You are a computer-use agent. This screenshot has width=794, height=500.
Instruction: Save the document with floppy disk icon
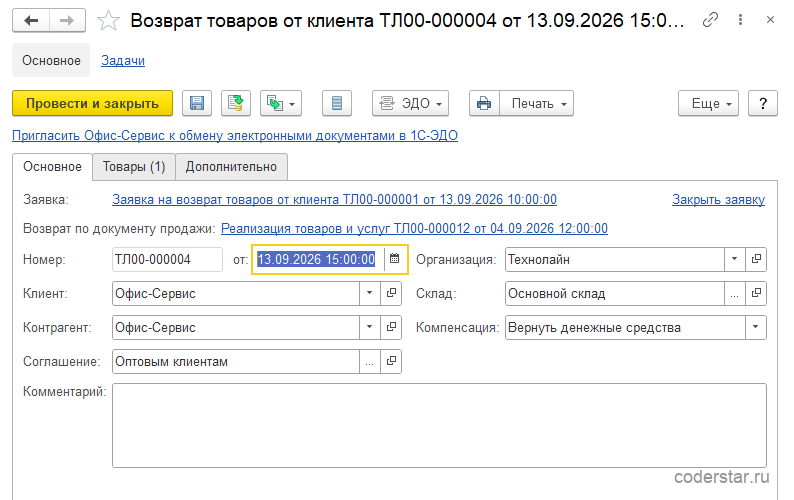(197, 103)
